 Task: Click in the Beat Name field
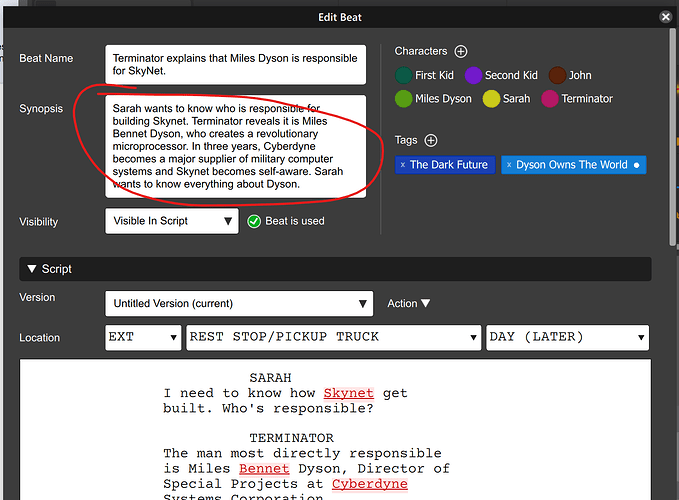click(235, 65)
